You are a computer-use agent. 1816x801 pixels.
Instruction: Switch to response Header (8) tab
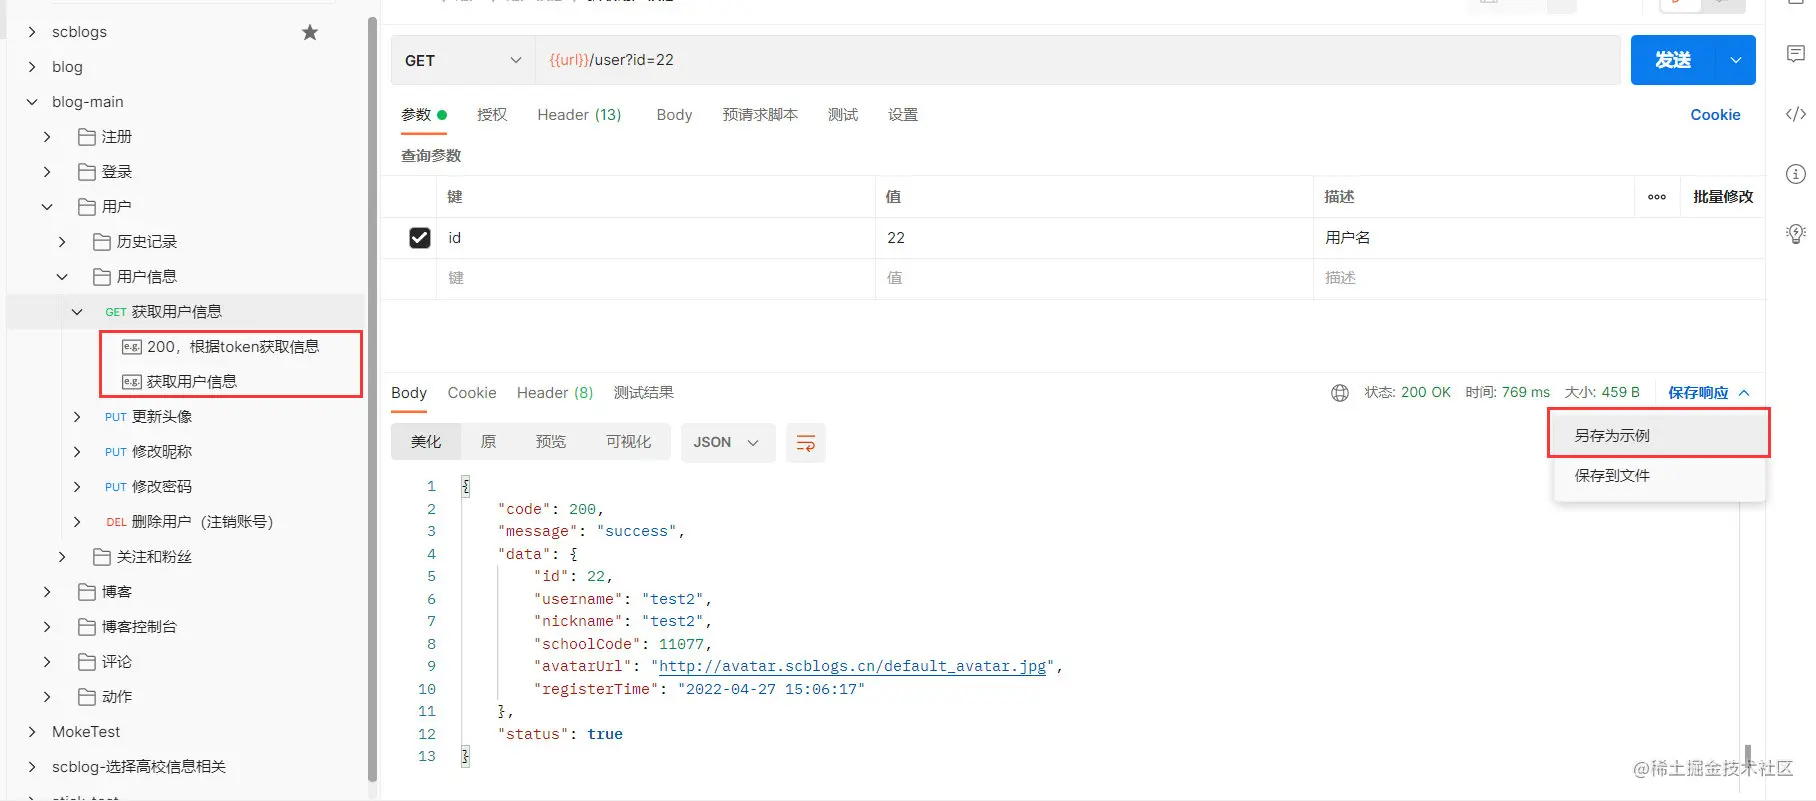pos(555,393)
